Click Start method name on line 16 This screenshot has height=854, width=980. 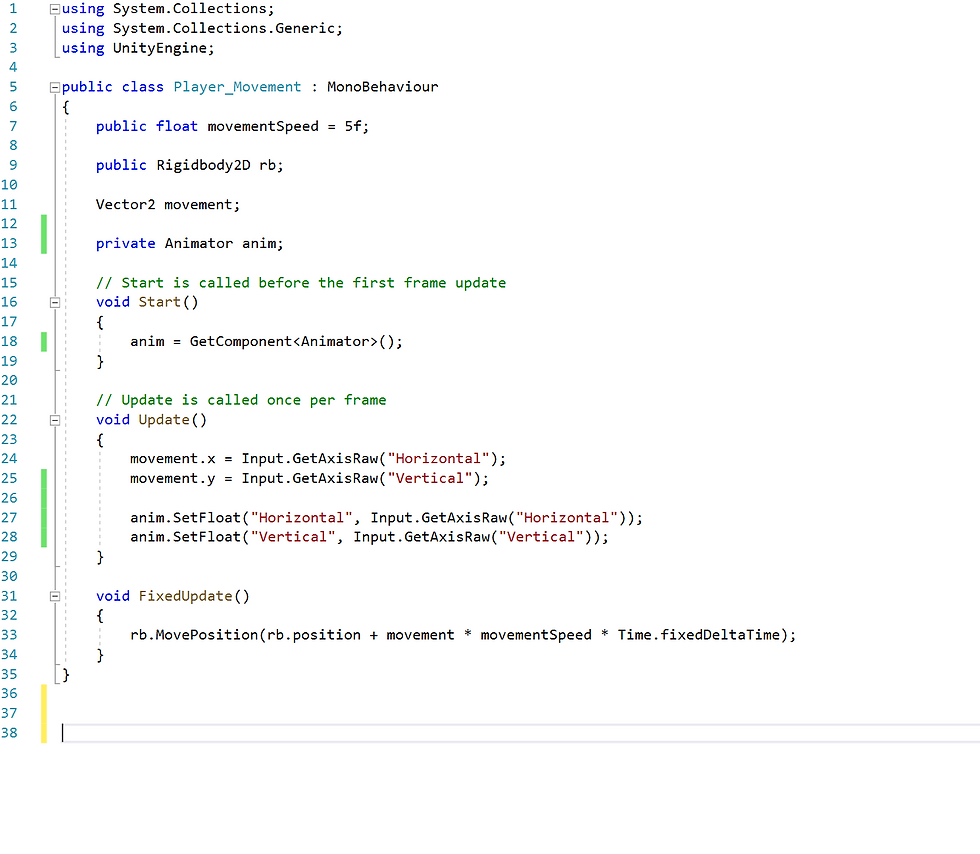(x=159, y=302)
